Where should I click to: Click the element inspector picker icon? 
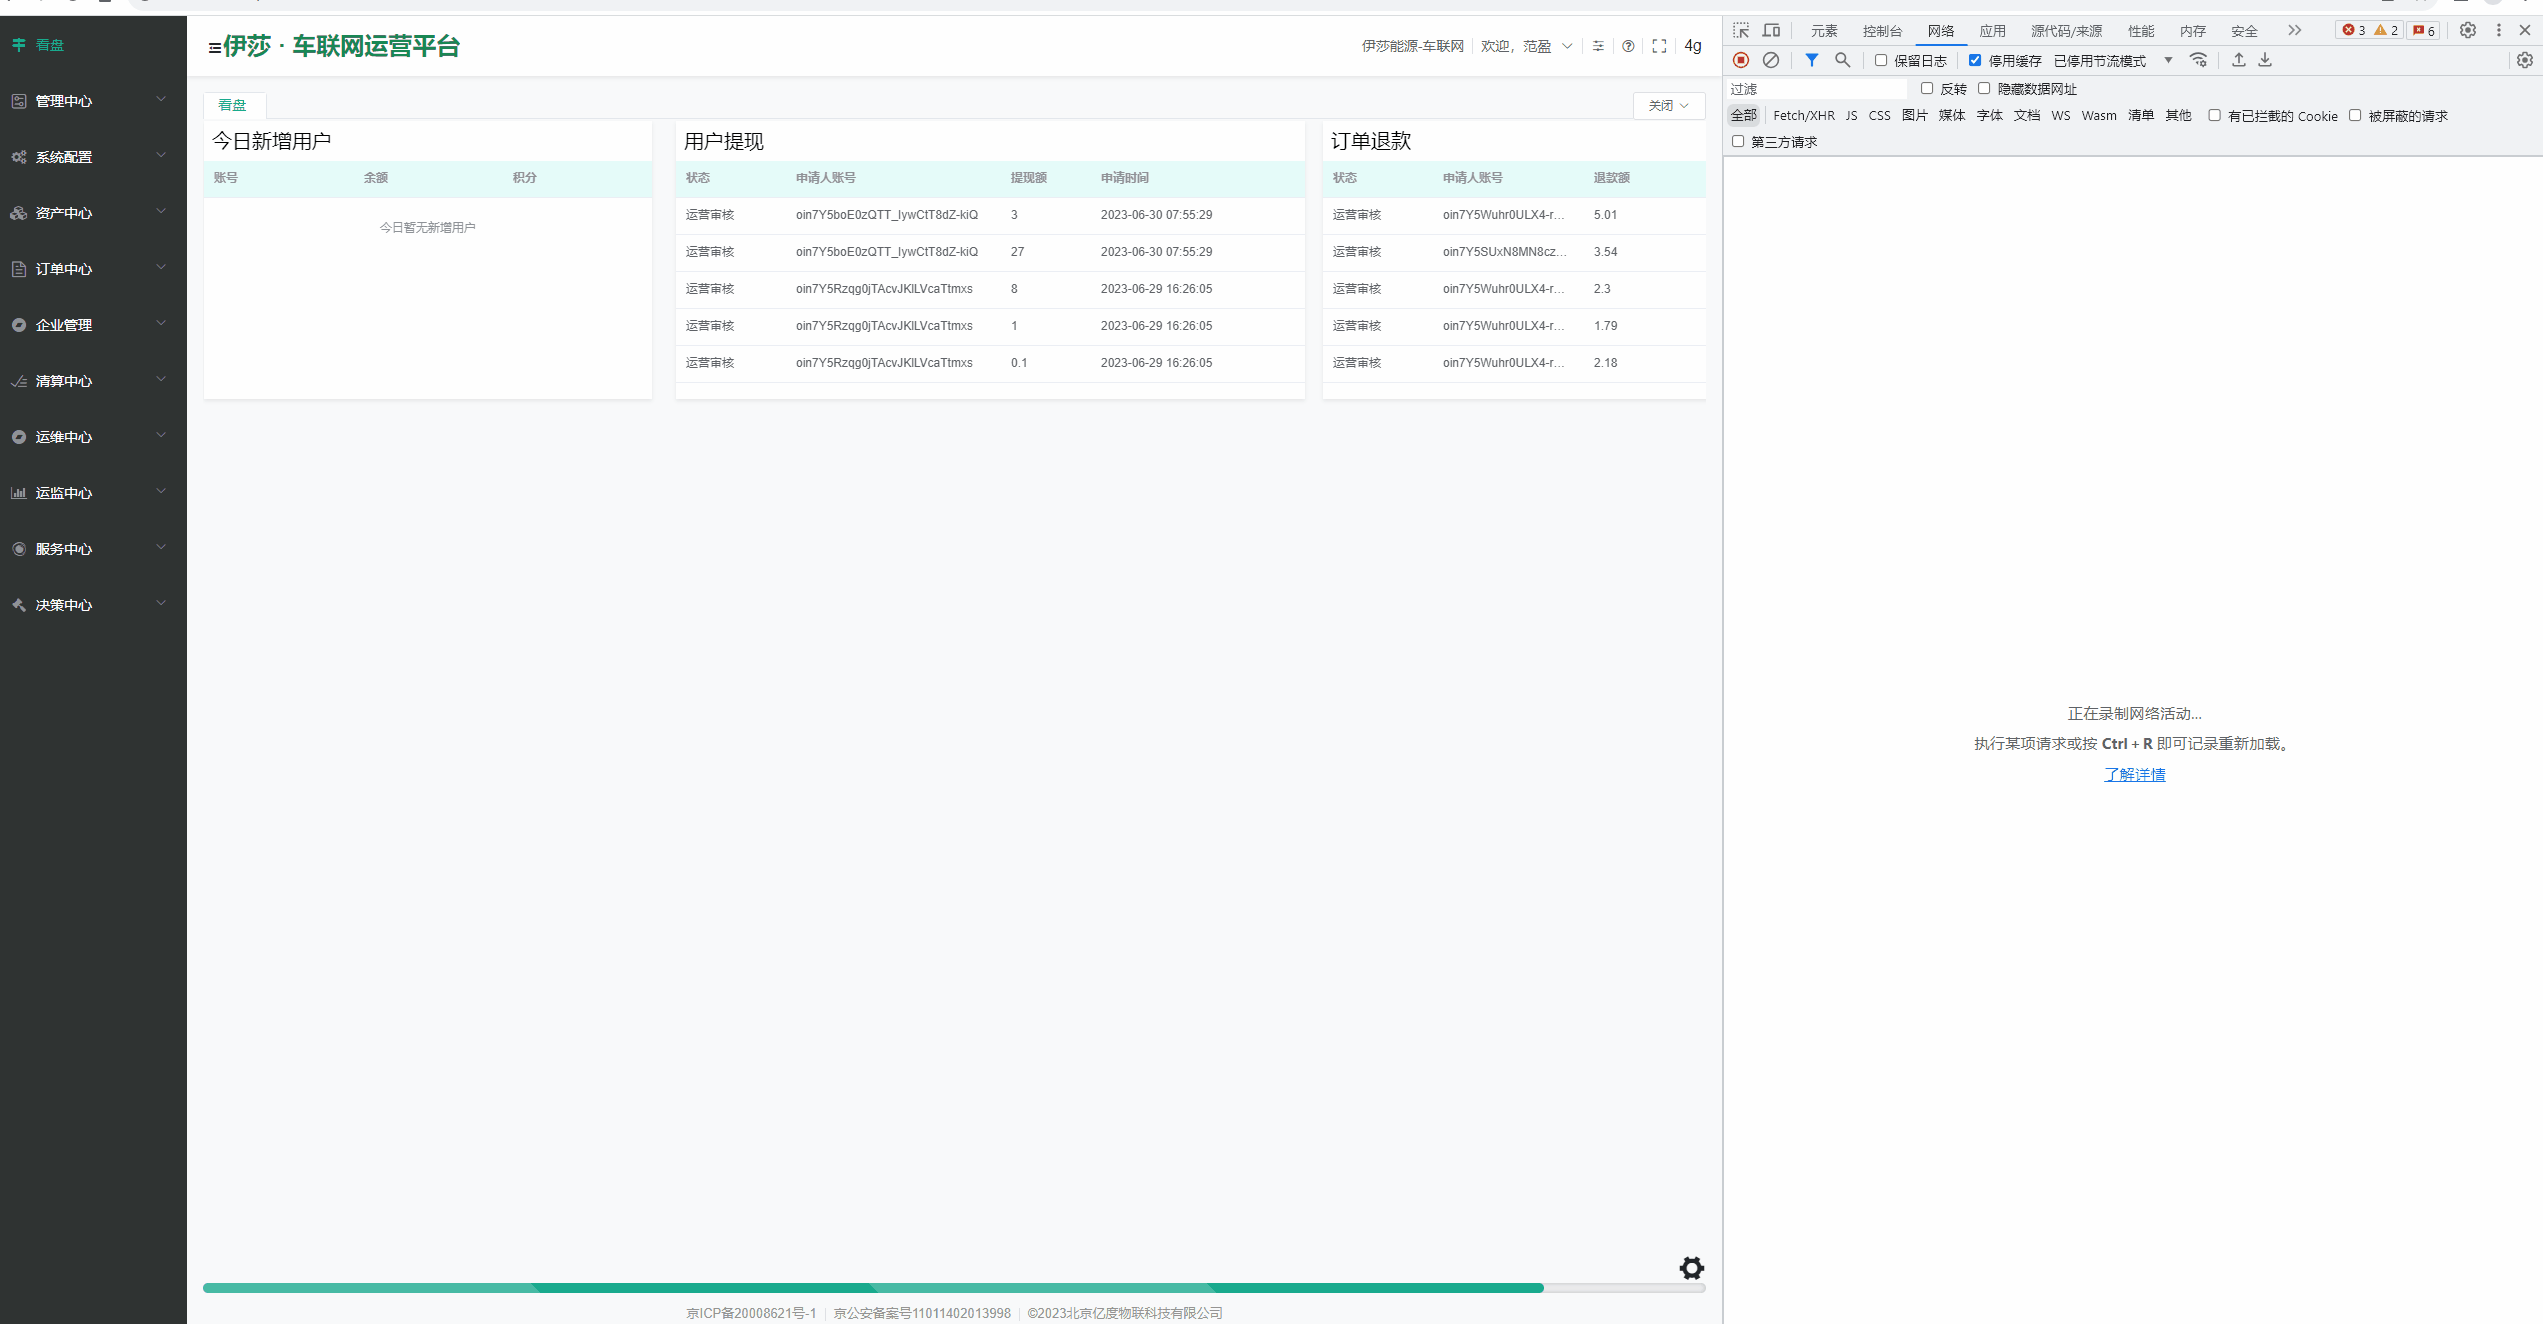pos(1741,30)
